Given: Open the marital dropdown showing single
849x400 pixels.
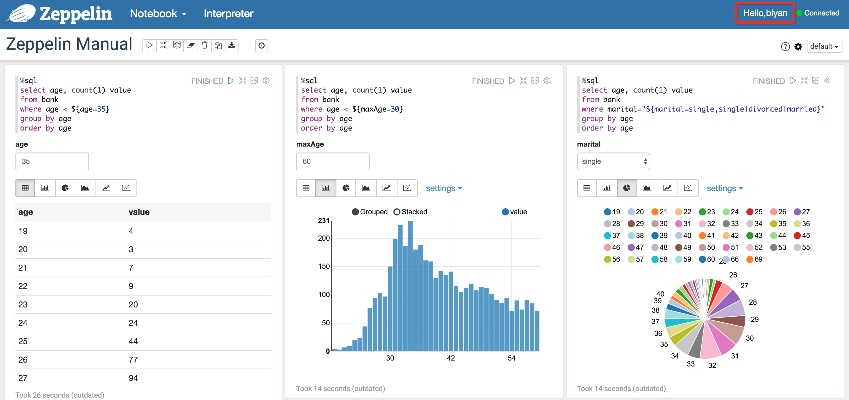Looking at the screenshot, I should (x=615, y=161).
